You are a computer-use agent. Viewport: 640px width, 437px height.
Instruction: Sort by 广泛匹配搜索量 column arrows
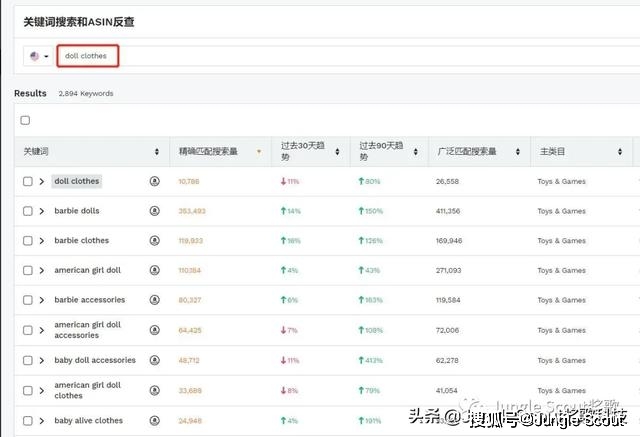click(x=518, y=152)
